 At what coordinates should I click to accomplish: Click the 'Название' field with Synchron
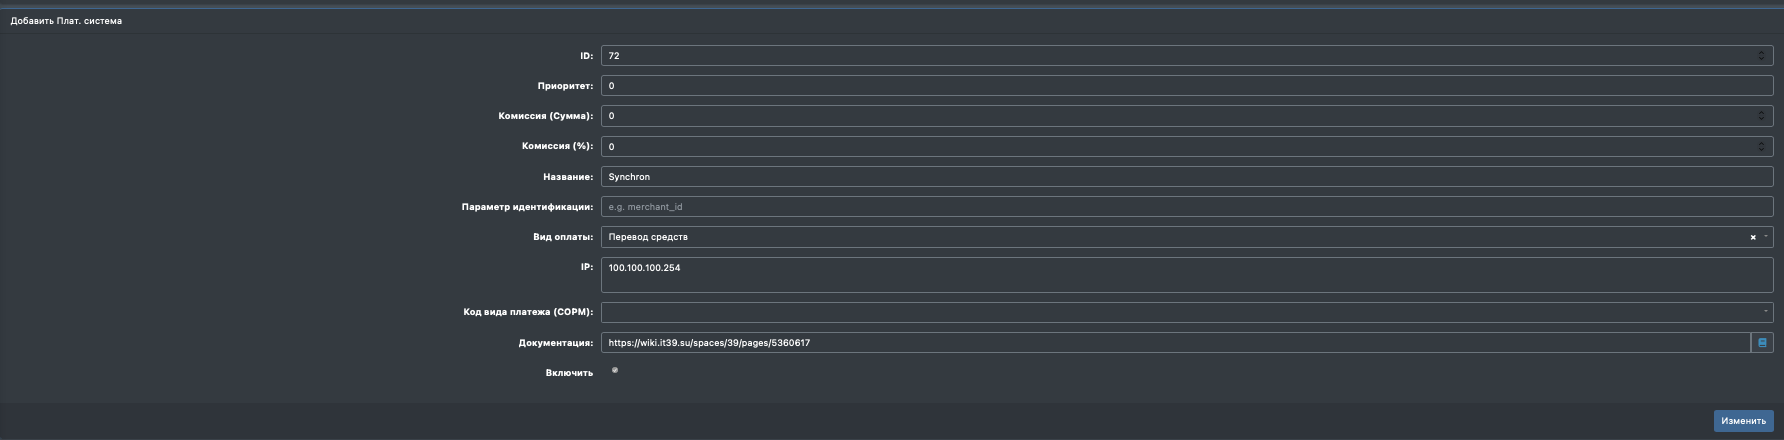[1180, 177]
